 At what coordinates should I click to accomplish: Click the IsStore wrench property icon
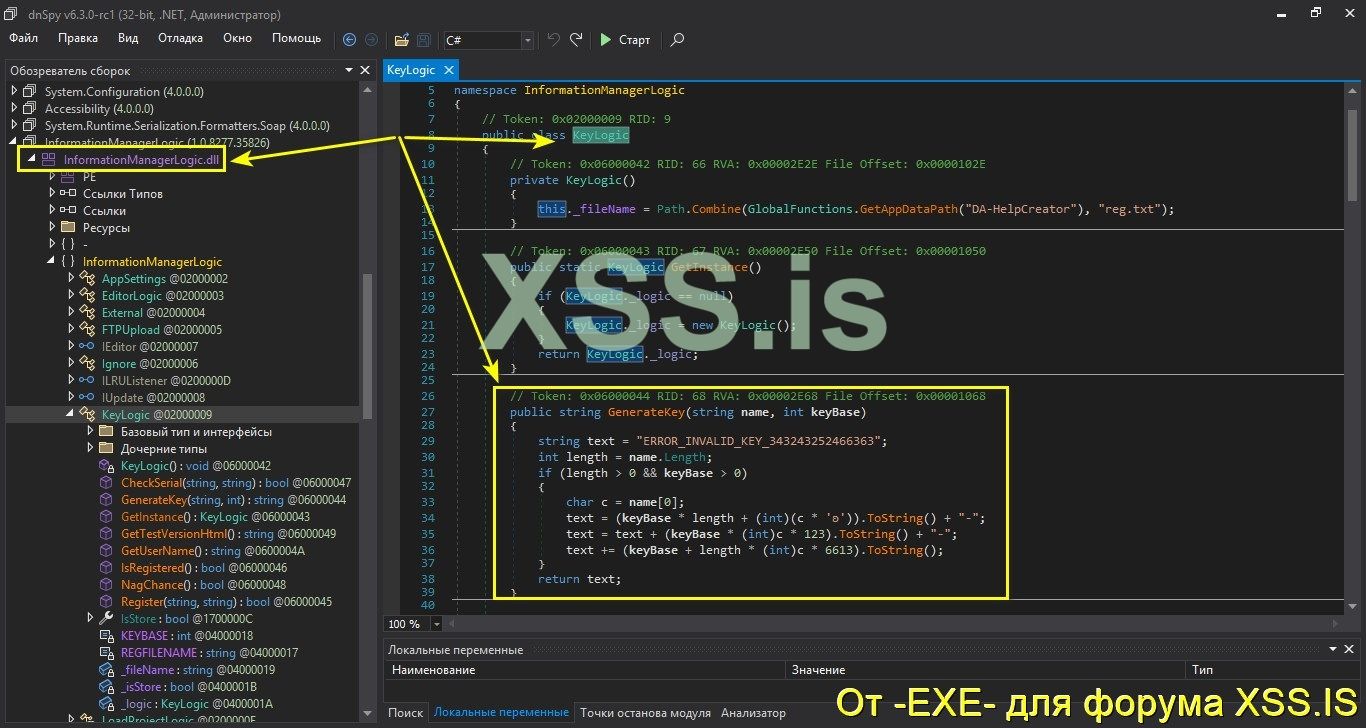tap(105, 618)
